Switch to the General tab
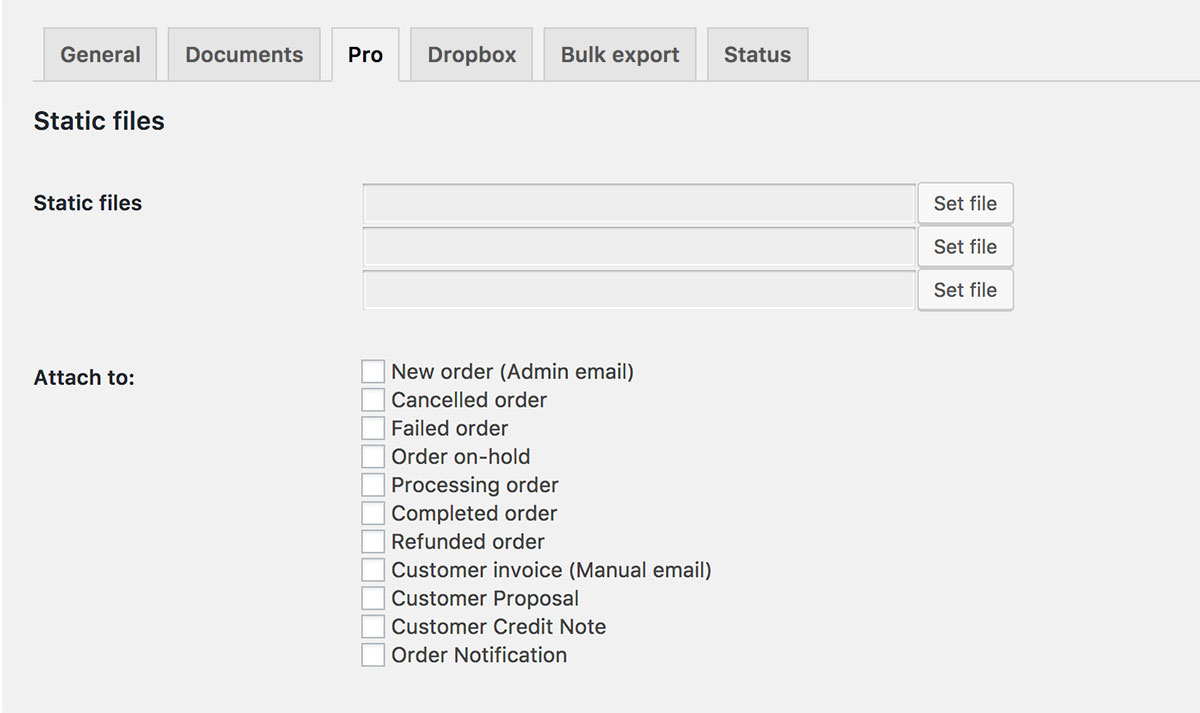This screenshot has width=1200, height=713. pos(100,55)
